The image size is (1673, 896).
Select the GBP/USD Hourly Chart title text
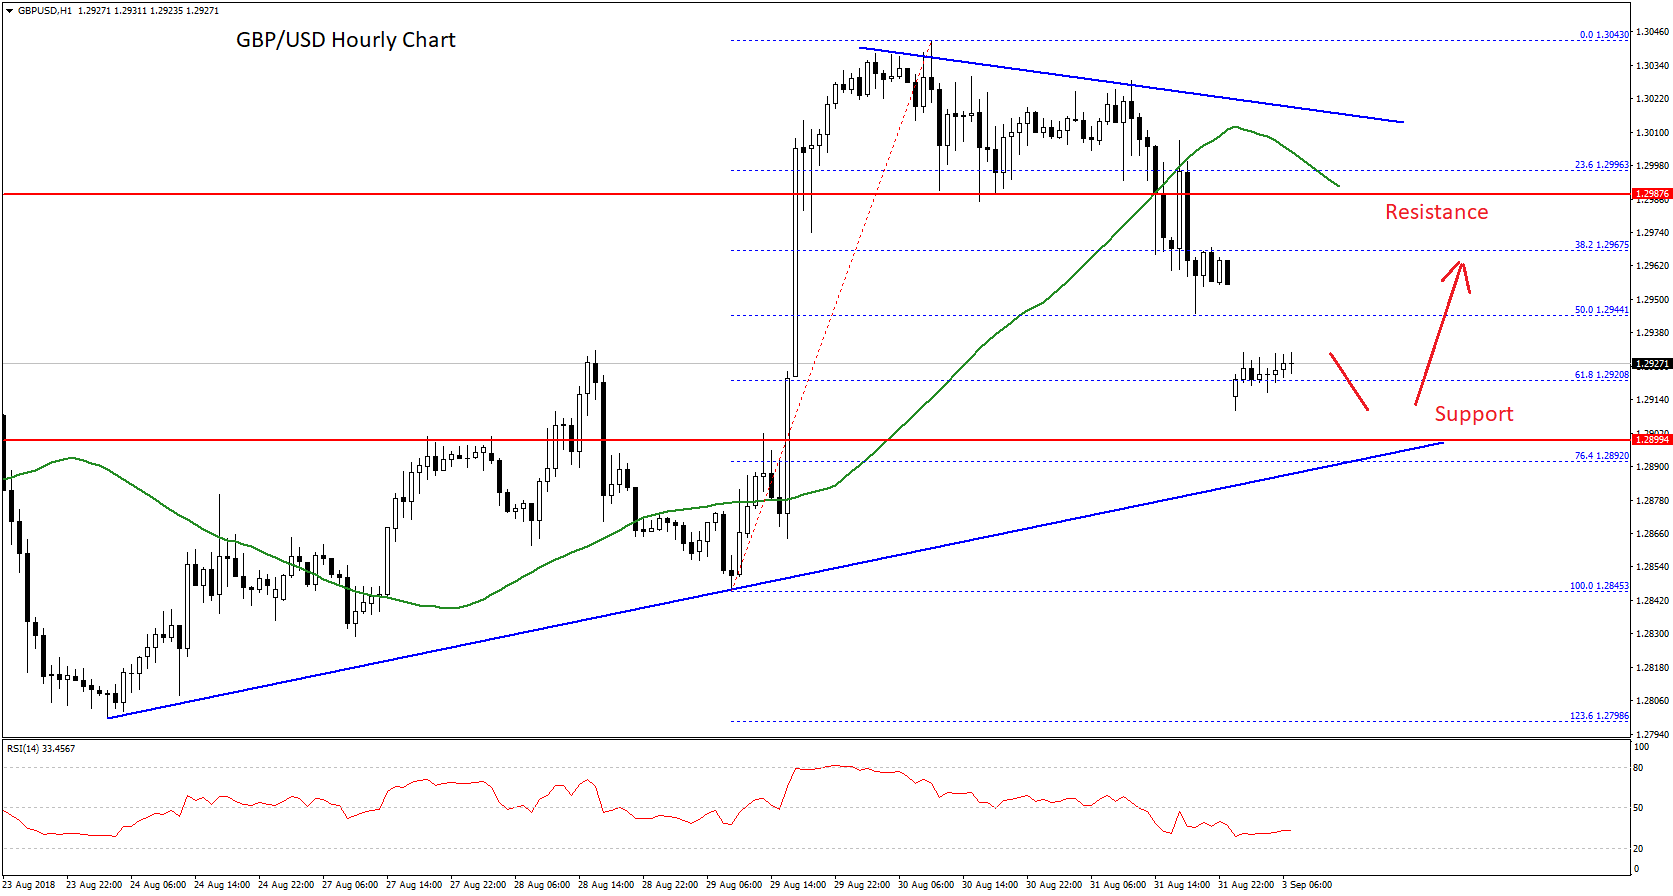345,40
